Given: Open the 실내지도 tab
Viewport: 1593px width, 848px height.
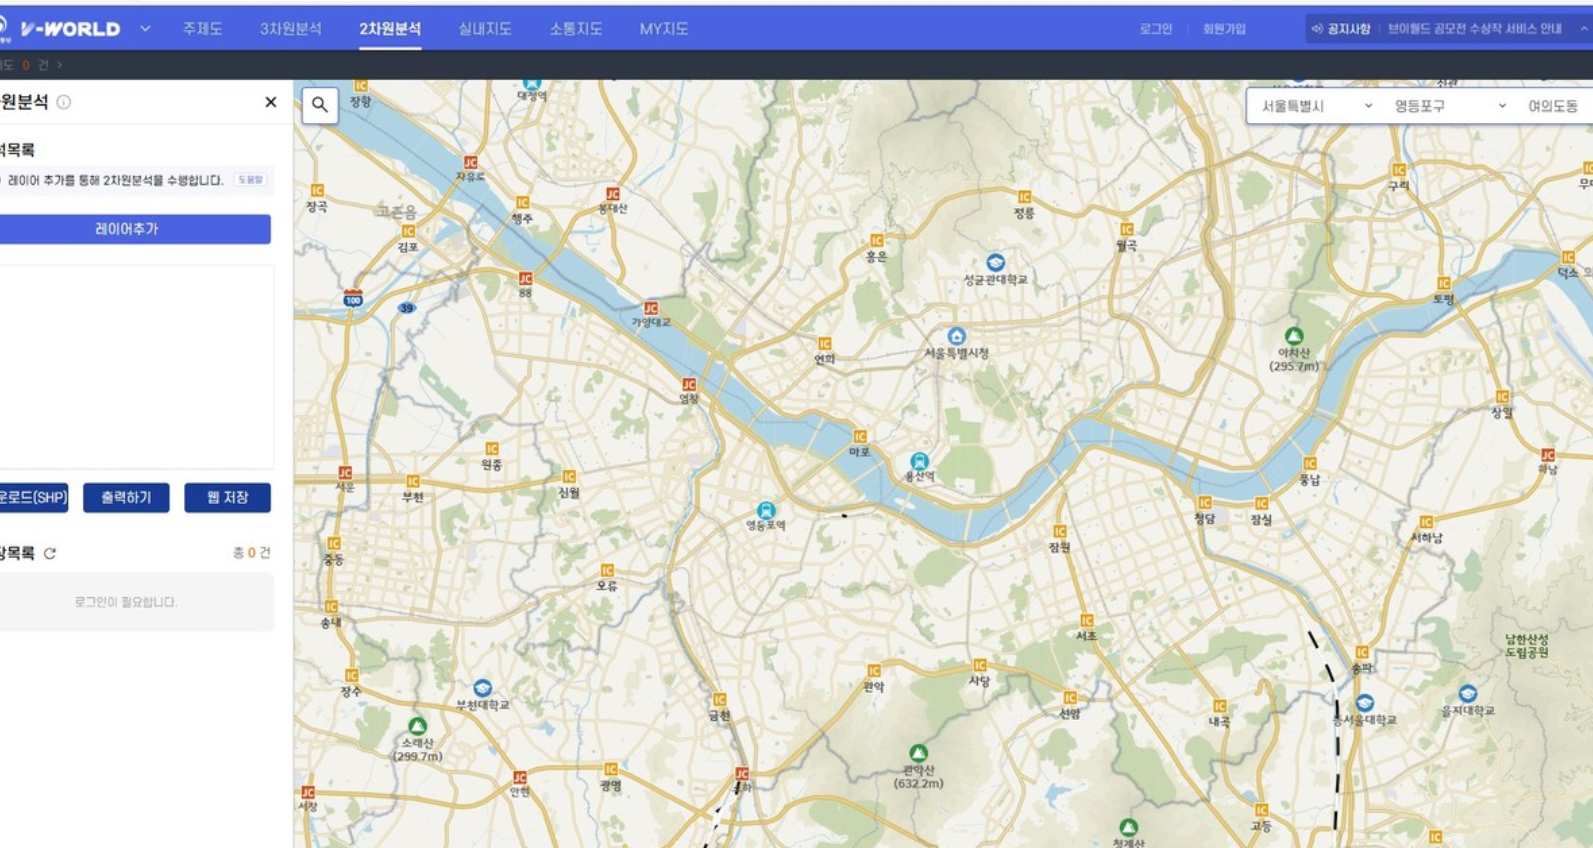Looking at the screenshot, I should [x=485, y=29].
